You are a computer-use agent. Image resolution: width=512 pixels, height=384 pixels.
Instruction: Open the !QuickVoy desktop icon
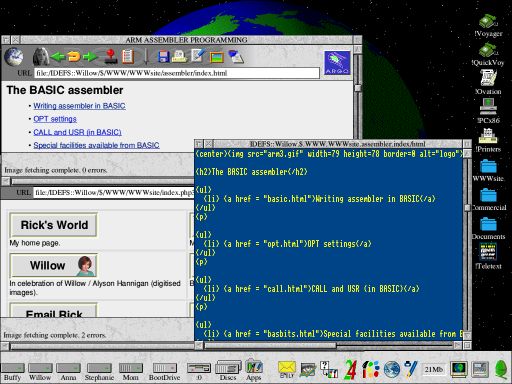pyautogui.click(x=488, y=54)
